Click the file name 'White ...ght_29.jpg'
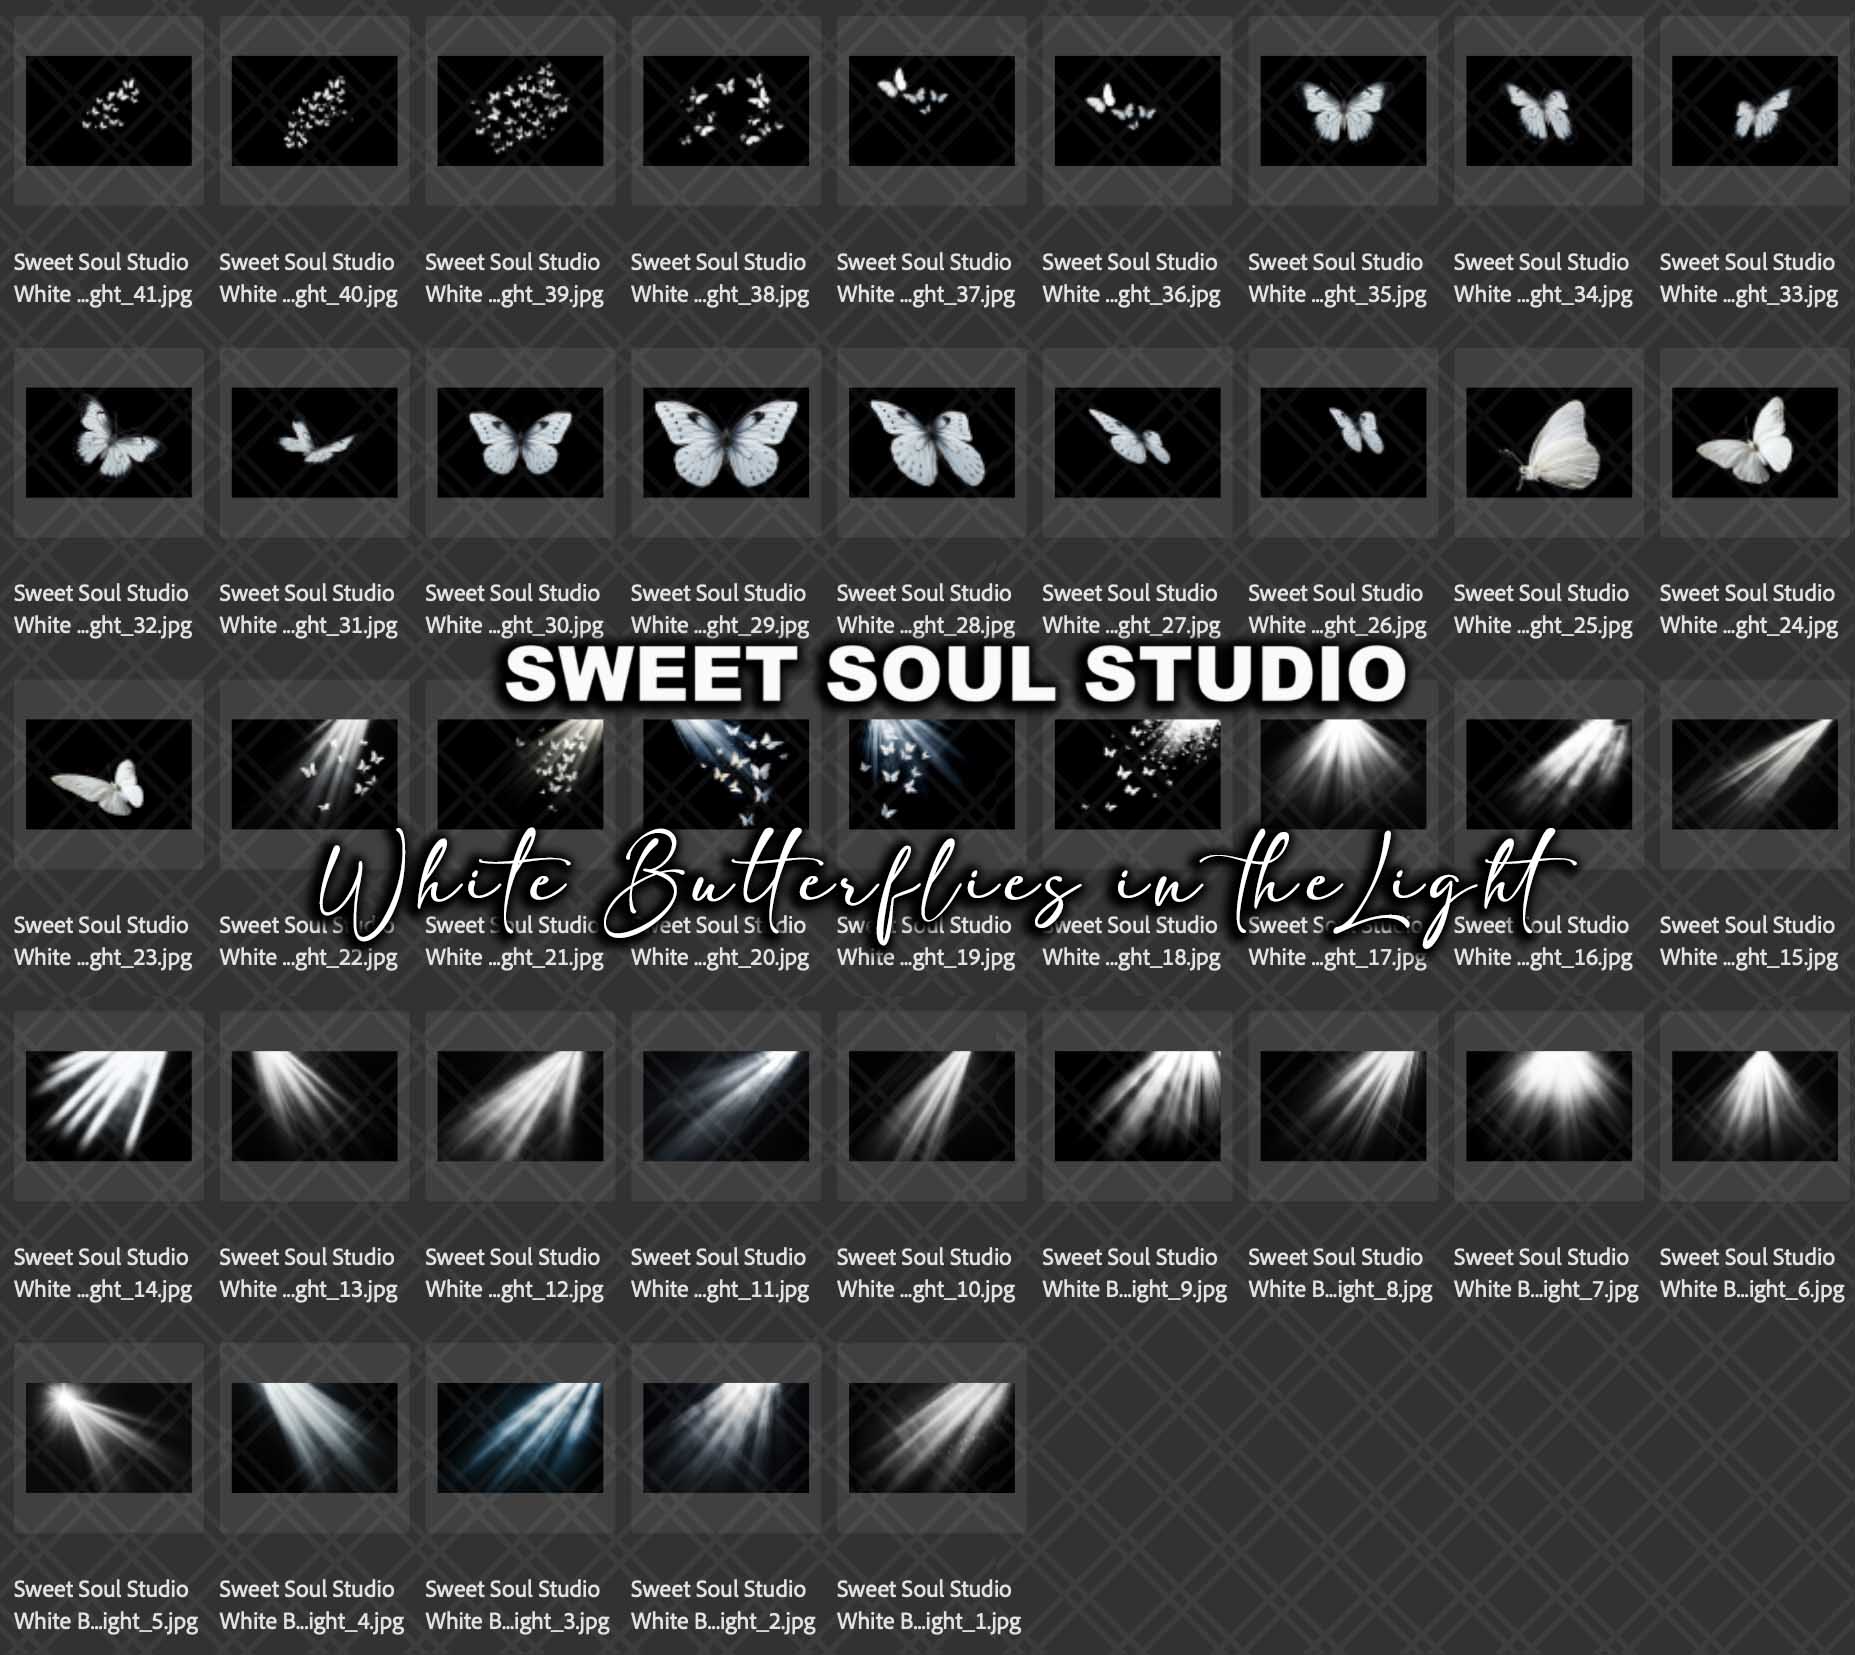Image resolution: width=1855 pixels, height=1655 pixels. (720, 626)
